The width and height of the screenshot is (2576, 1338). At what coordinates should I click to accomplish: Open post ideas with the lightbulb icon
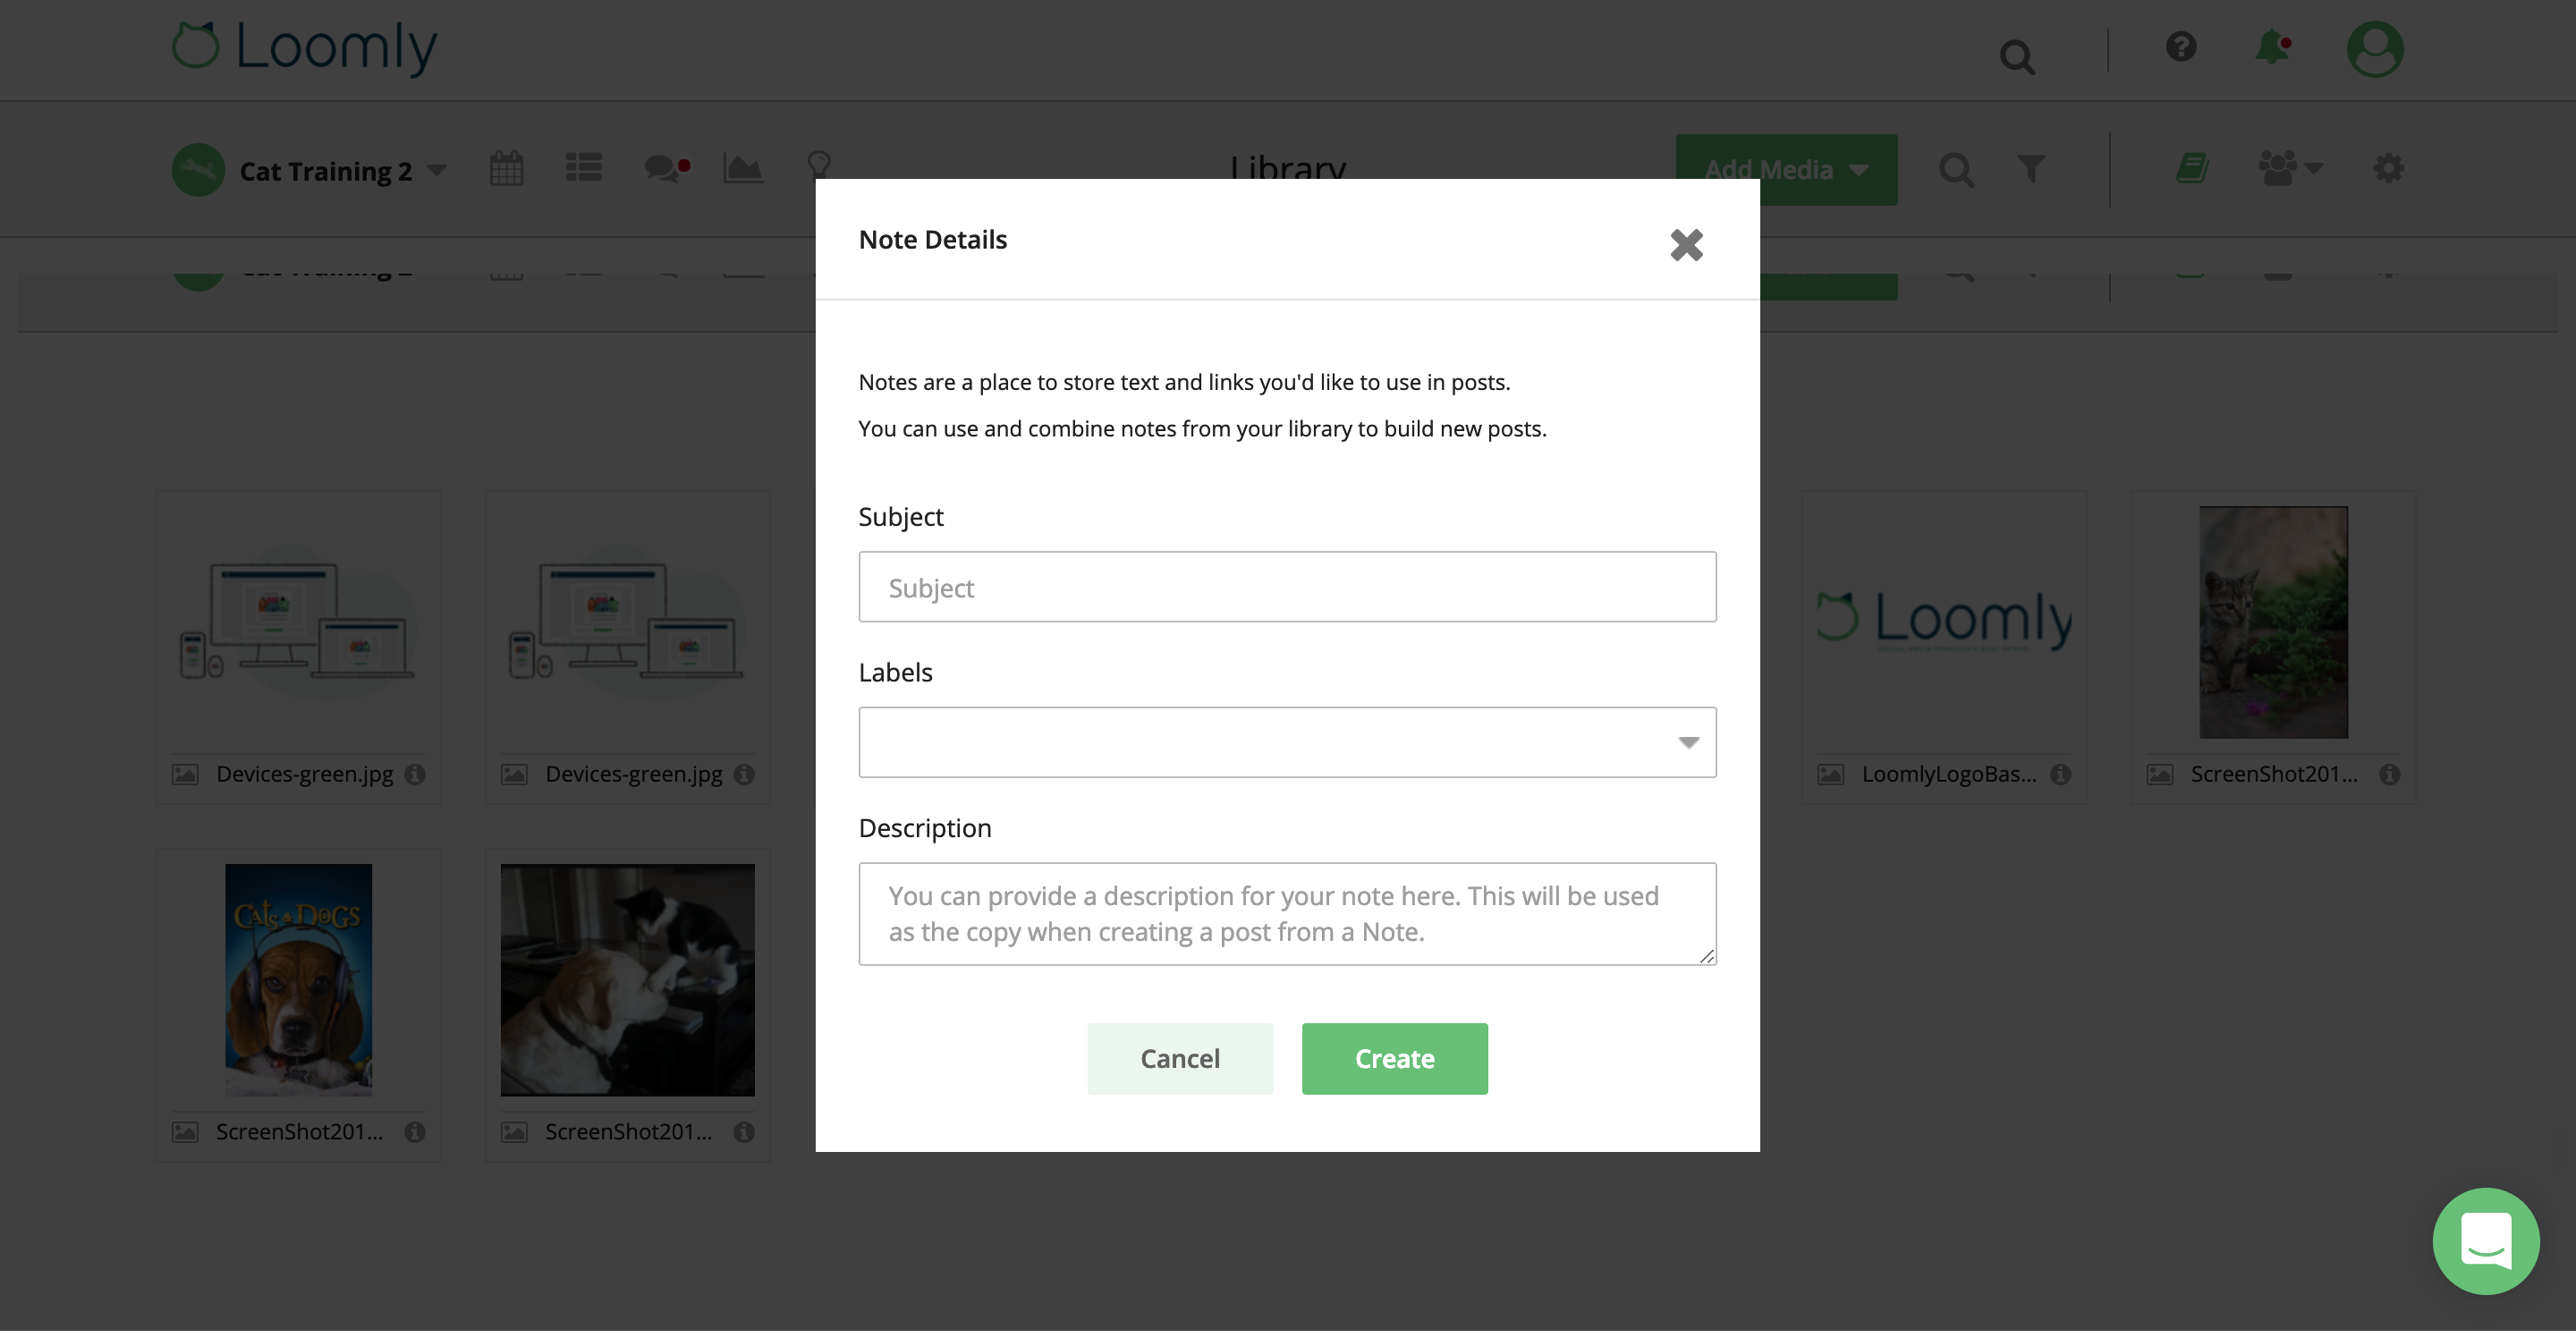[818, 165]
